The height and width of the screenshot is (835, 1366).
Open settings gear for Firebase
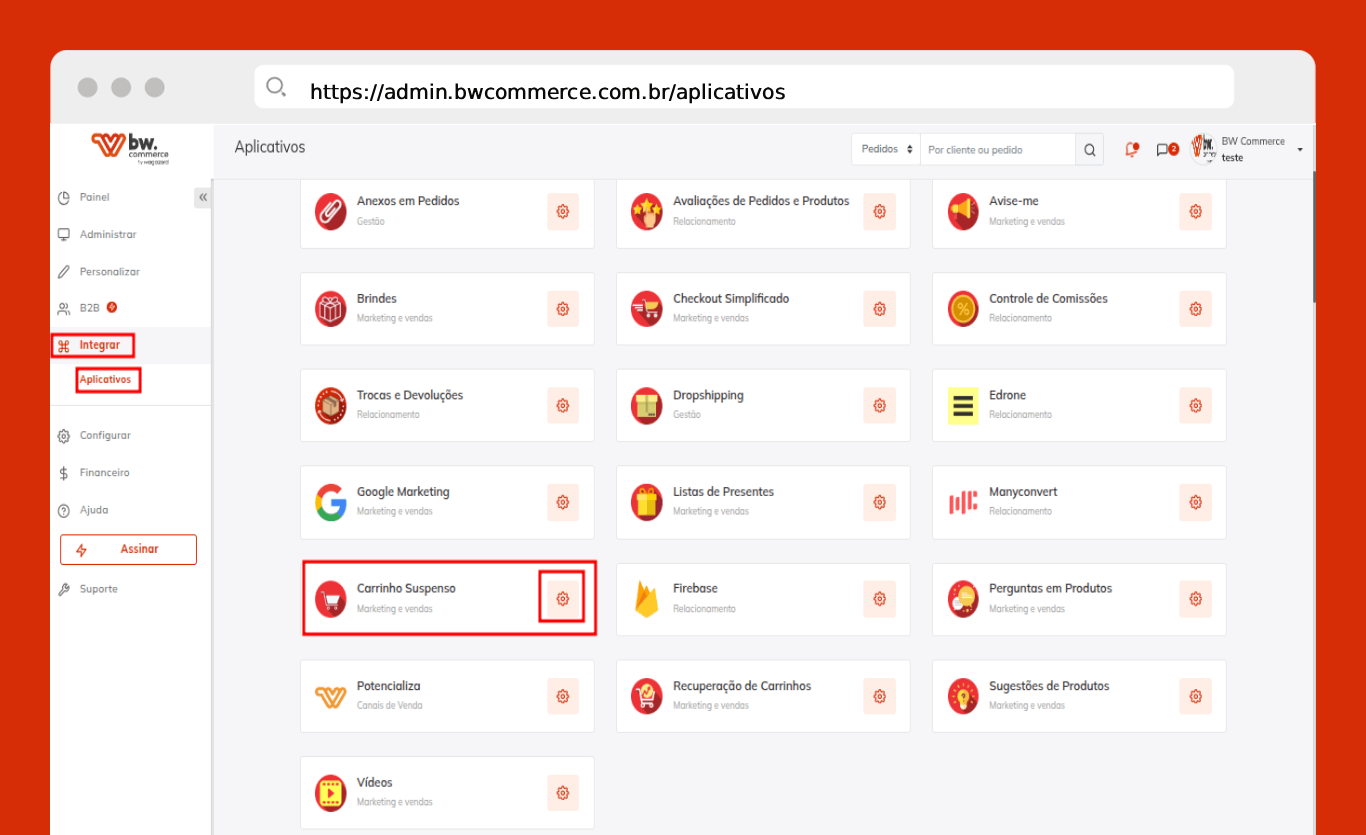(879, 598)
